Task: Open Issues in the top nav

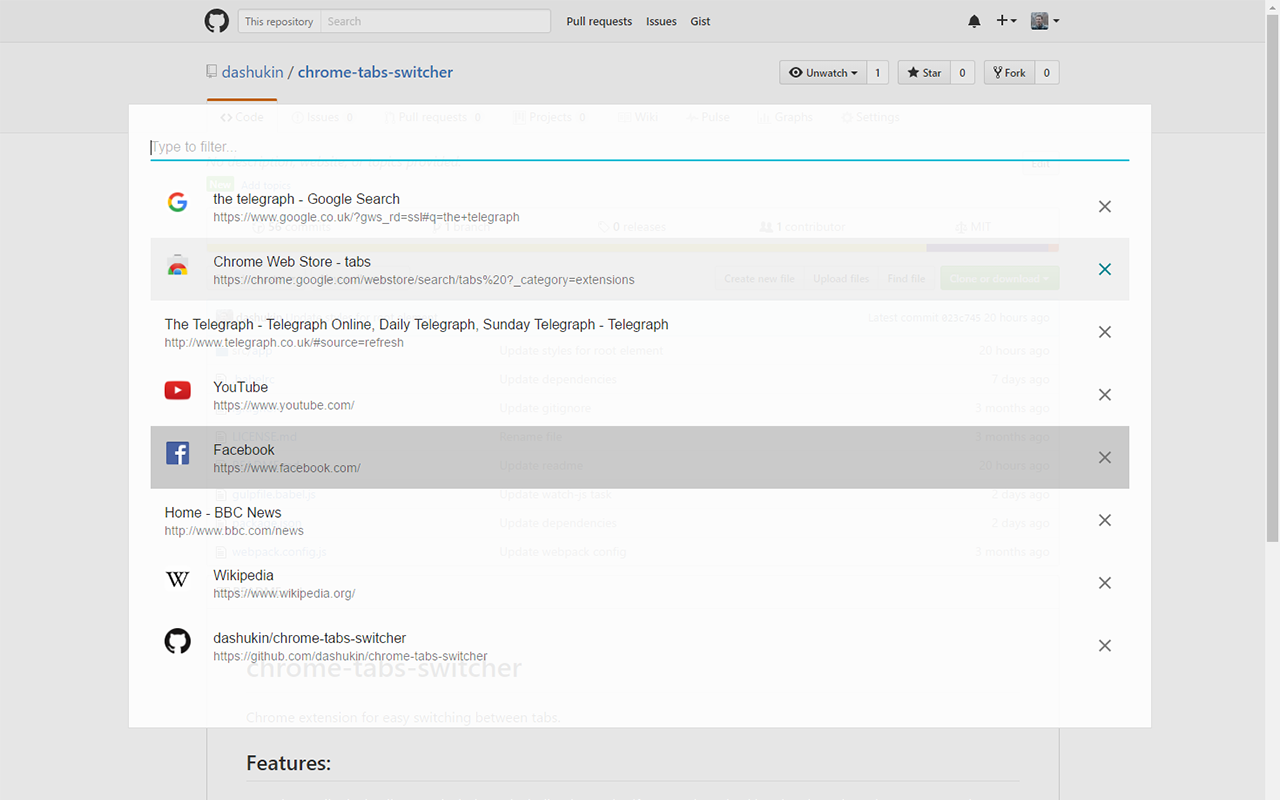Action: 661,21
